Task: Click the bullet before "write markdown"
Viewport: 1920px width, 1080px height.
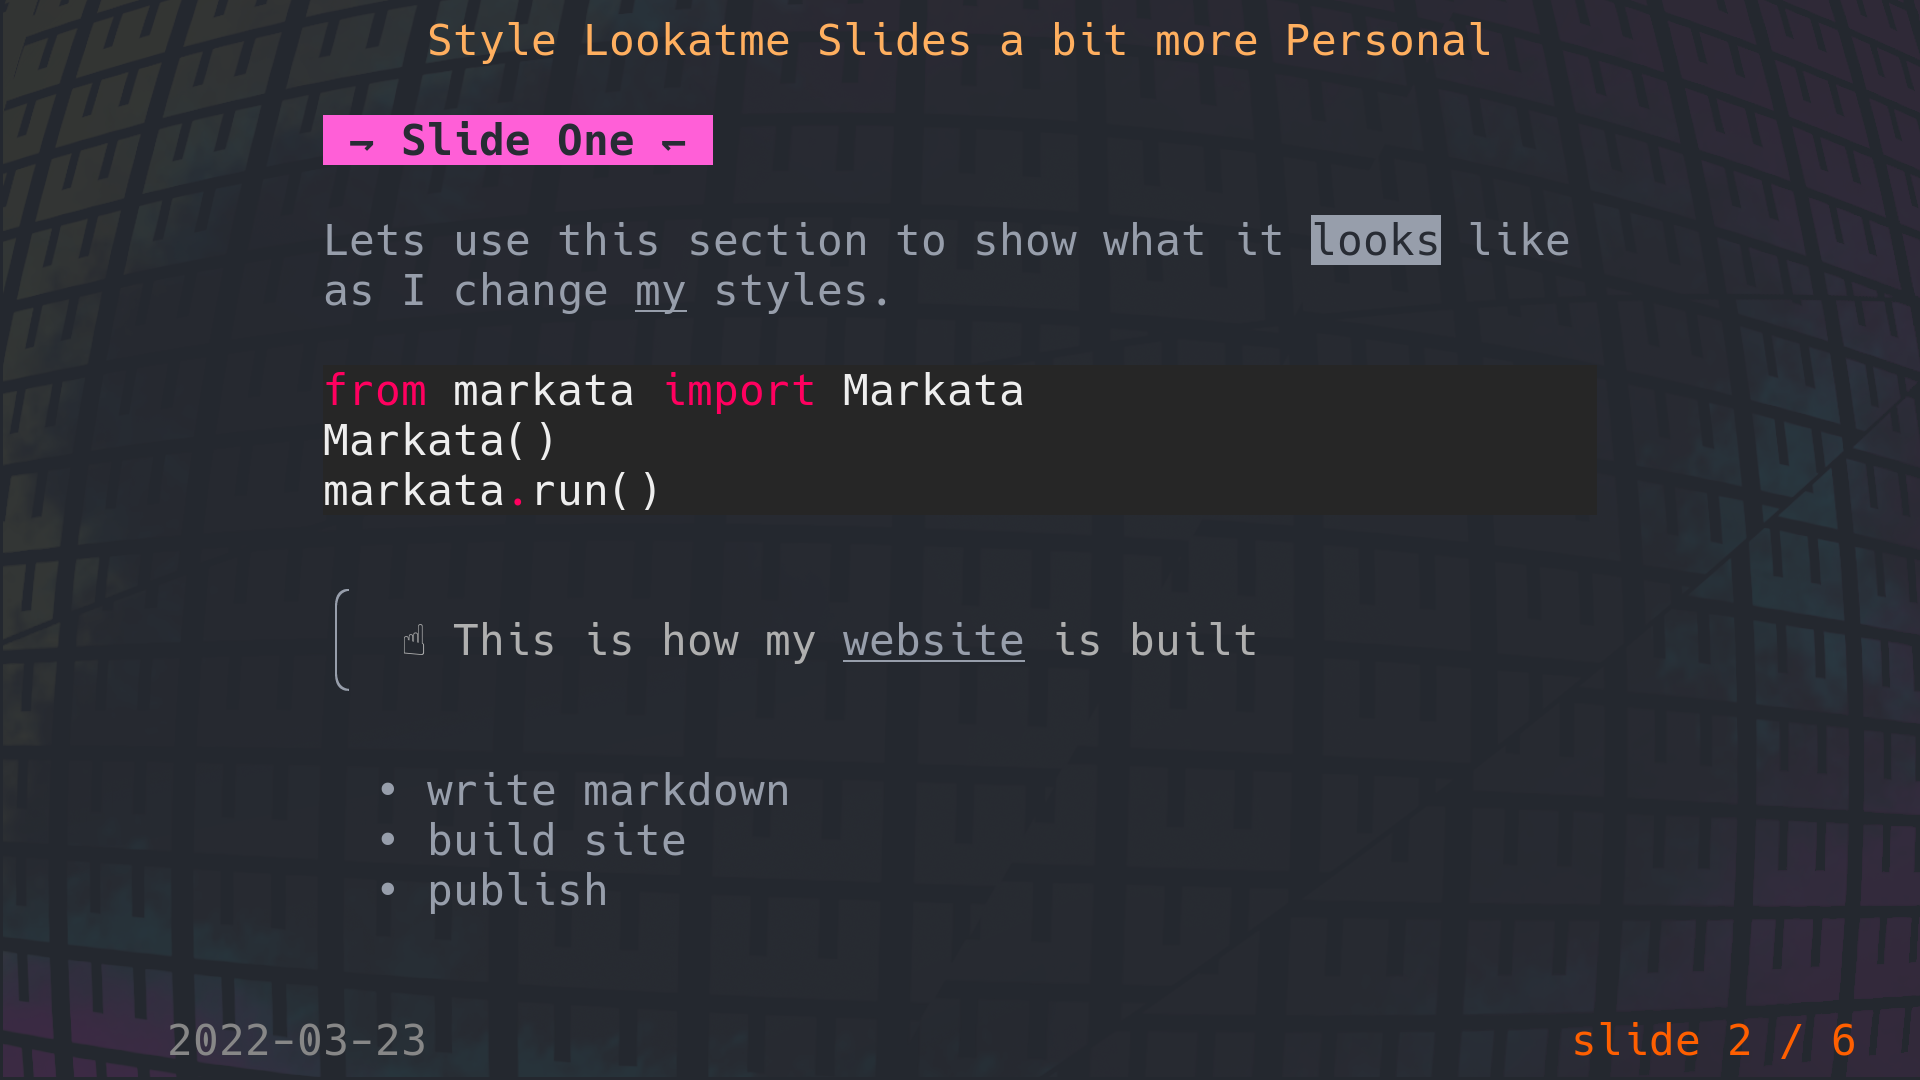Action: point(388,791)
